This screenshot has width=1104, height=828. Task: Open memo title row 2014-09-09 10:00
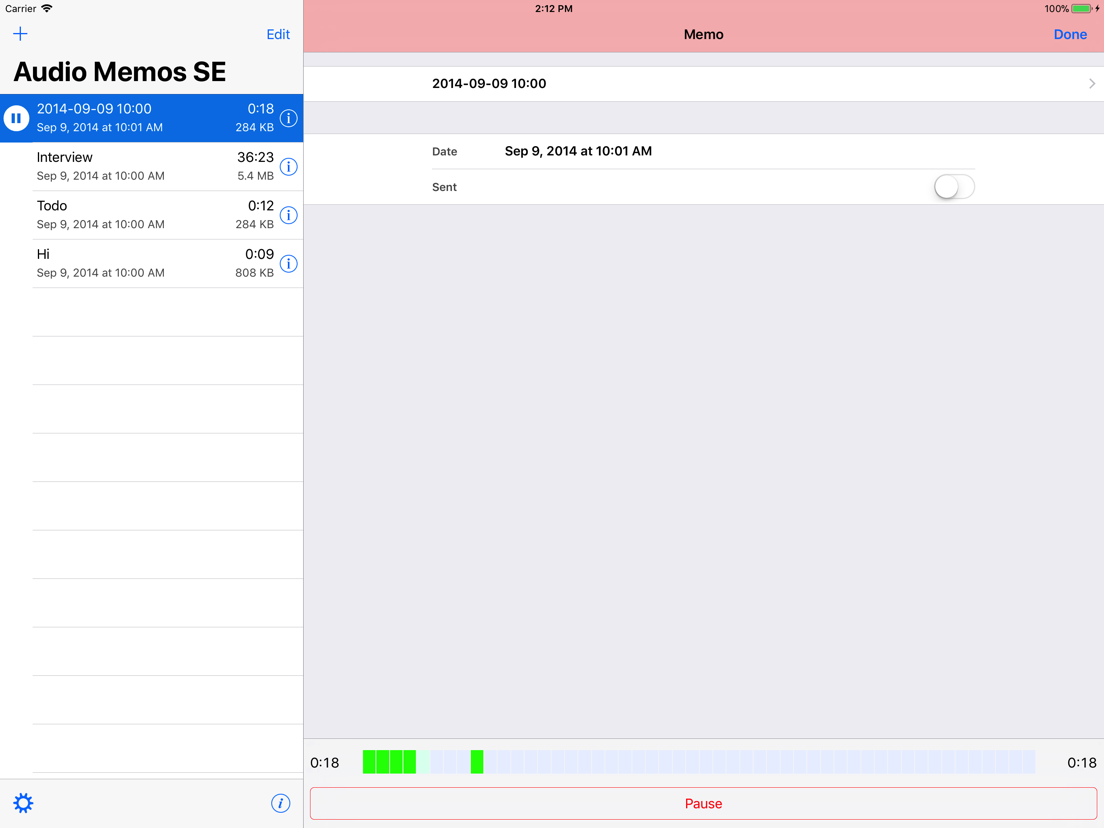pyautogui.click(x=703, y=84)
